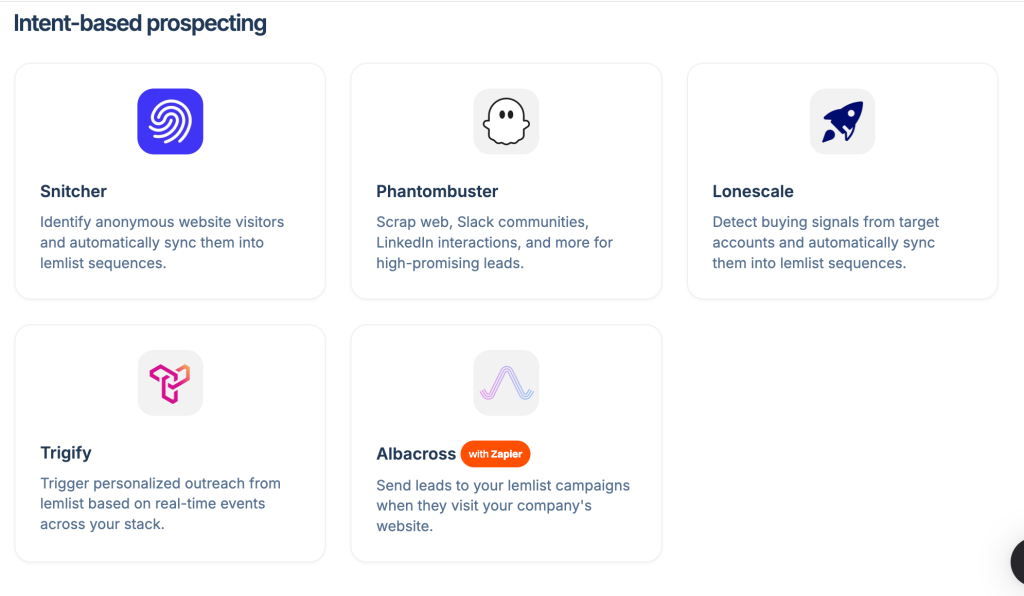Click the Phantombuster ghost icon
The width and height of the screenshot is (1024, 596).
(x=506, y=121)
